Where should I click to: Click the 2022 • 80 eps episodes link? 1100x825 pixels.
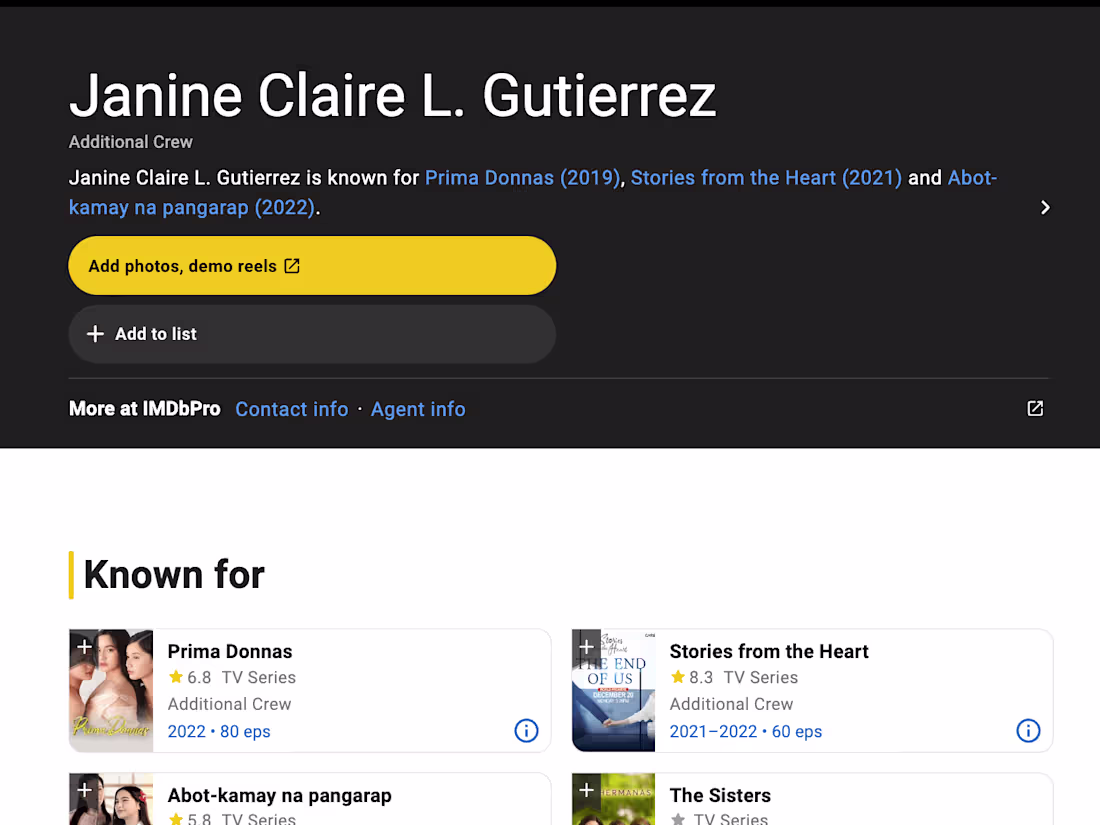[x=219, y=731]
